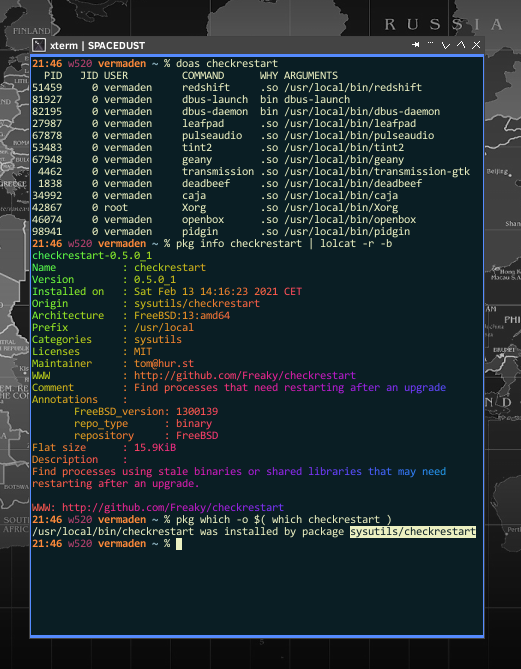Open WWW field github.com/Freaky/checkrestart URL

[x=245, y=376]
